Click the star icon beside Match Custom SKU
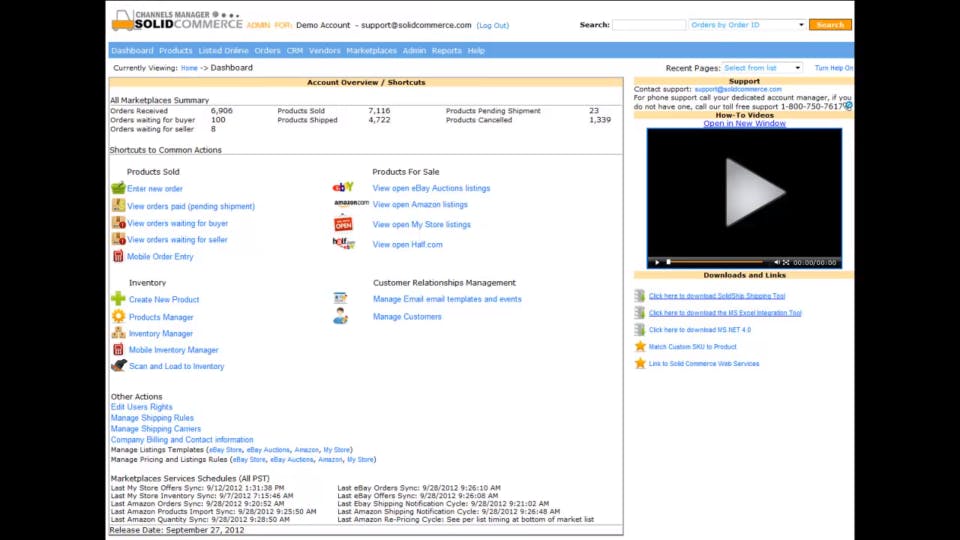Viewport: 960px width, 540px height. pyautogui.click(x=640, y=346)
